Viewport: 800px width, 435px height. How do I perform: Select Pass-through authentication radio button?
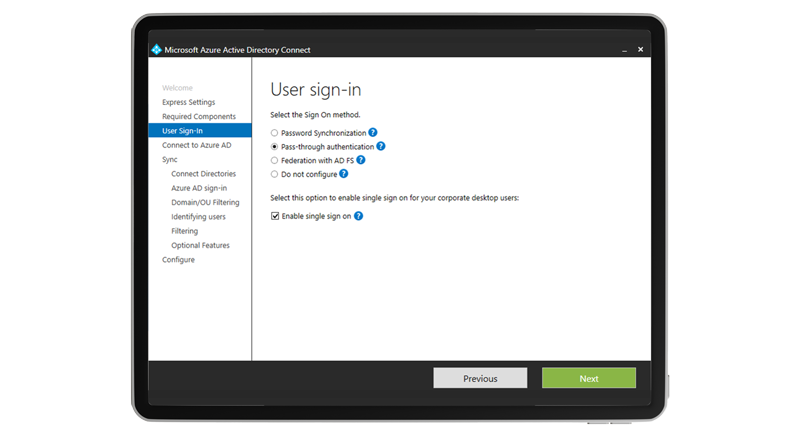[274, 147]
